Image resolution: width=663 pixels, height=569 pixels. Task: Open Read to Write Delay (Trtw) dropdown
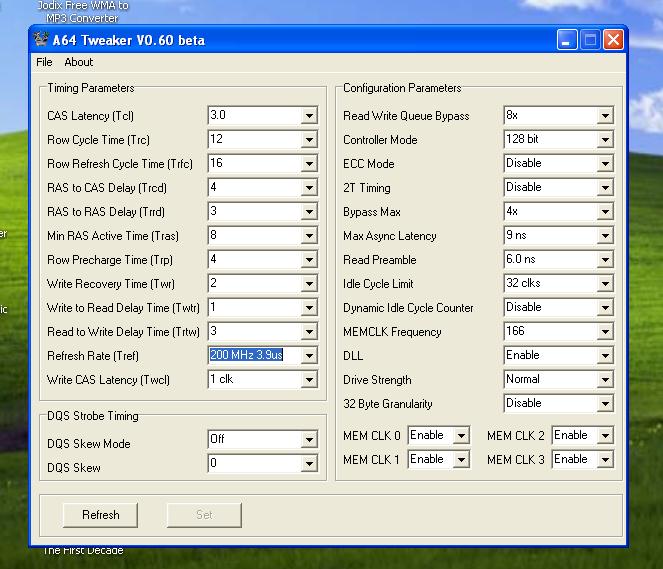click(x=309, y=332)
